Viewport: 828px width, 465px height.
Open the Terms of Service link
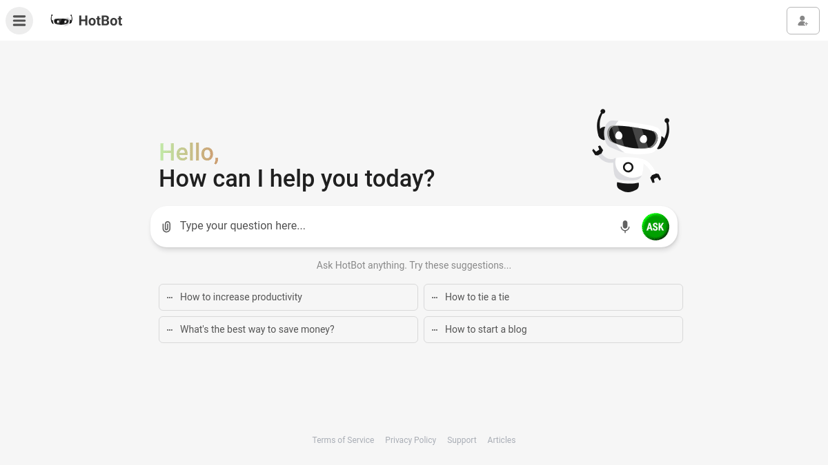(343, 440)
